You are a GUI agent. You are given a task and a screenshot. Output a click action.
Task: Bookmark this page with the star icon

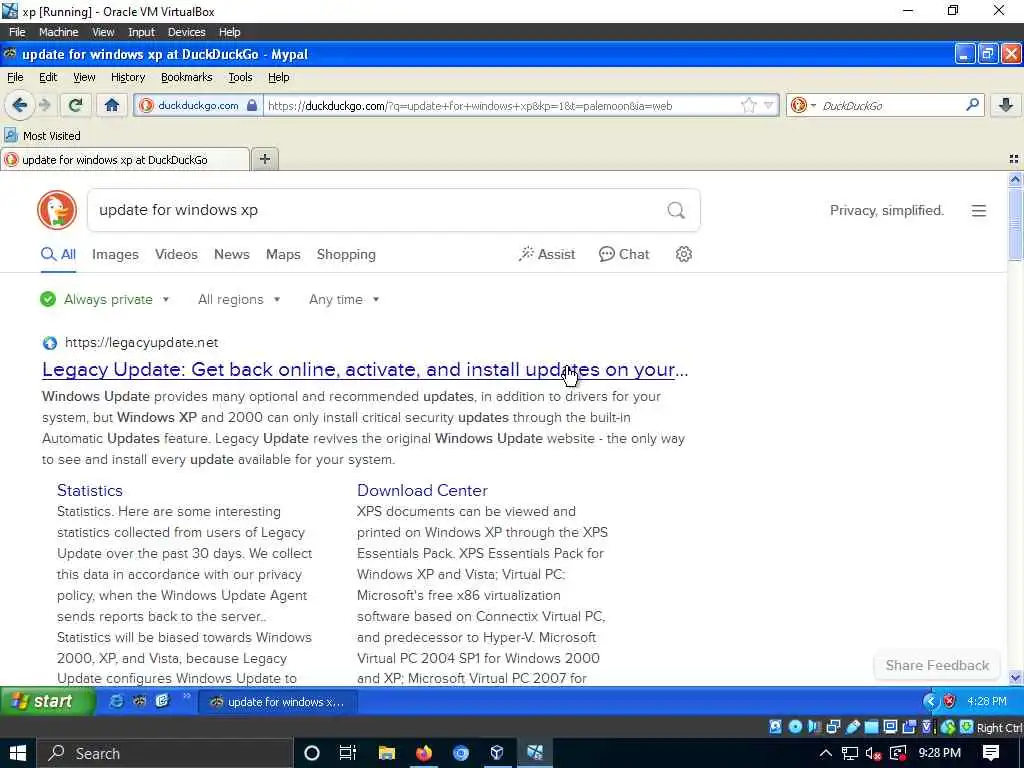tap(748, 105)
